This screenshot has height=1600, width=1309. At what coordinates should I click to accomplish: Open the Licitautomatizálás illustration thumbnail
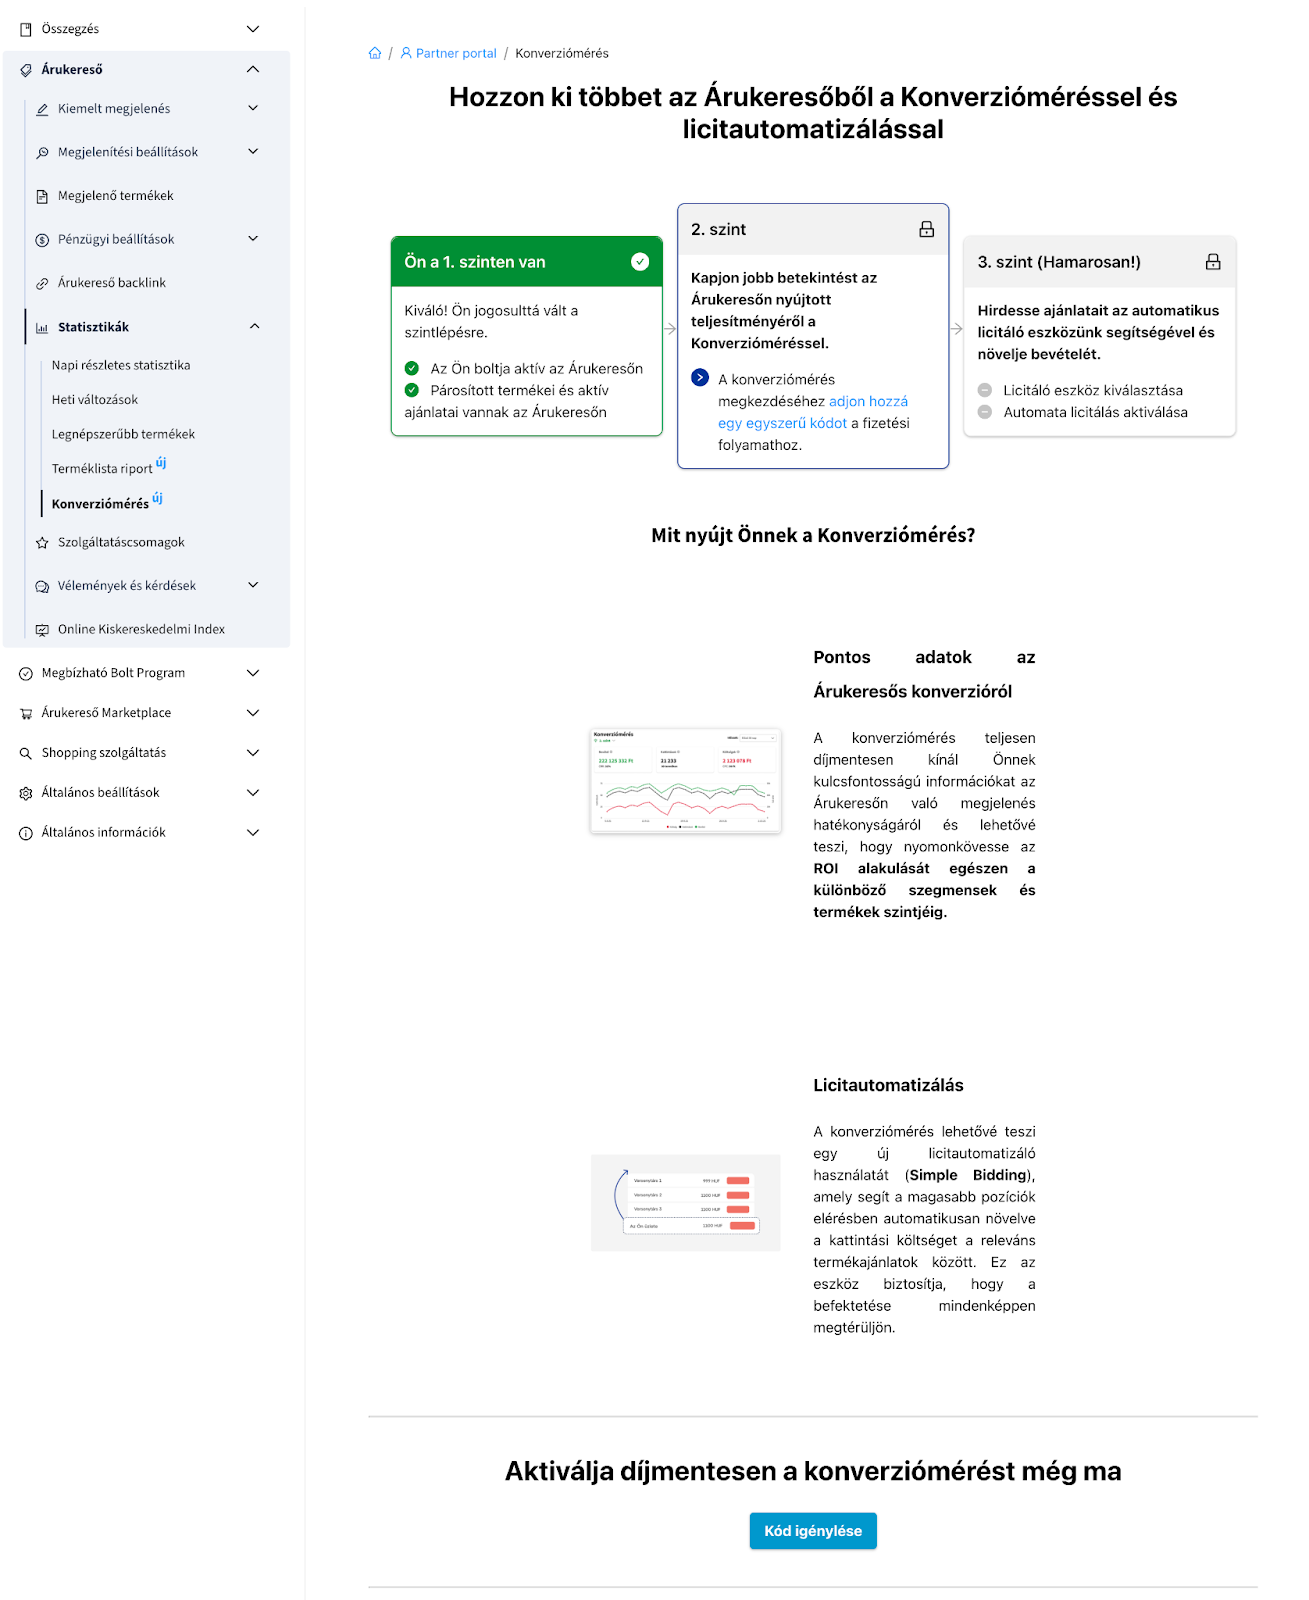[686, 1203]
